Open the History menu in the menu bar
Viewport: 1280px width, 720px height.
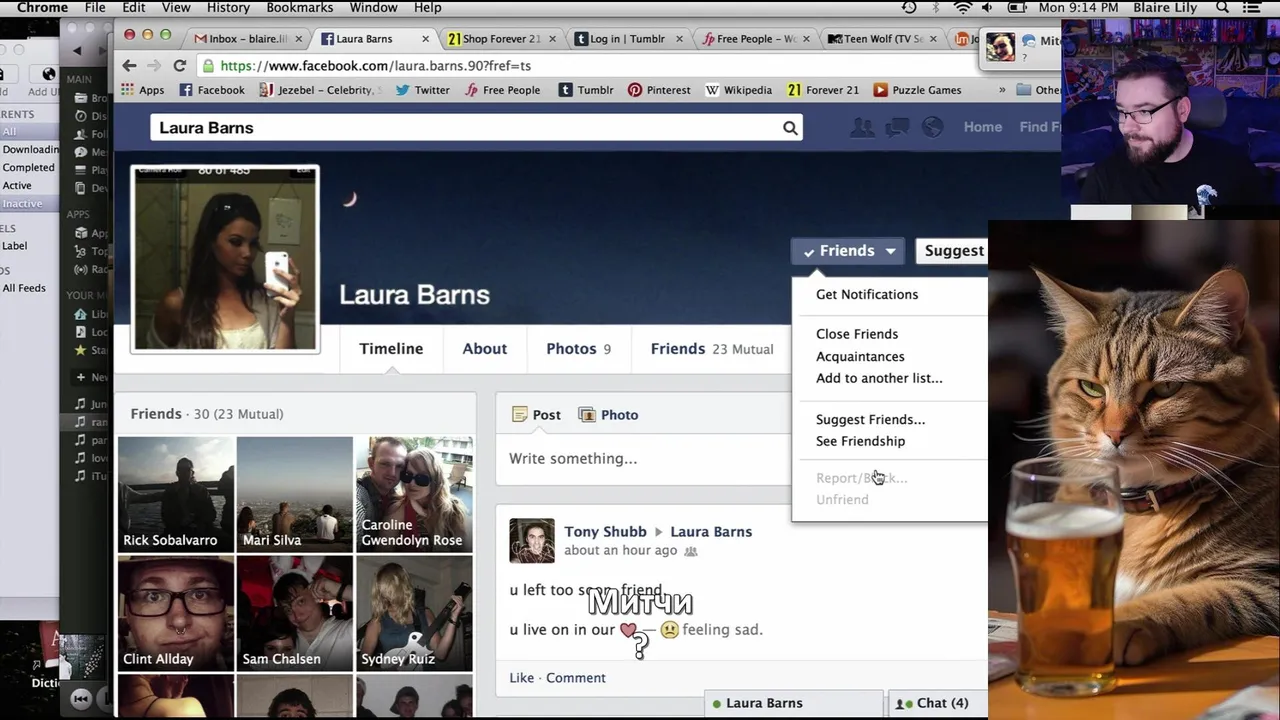click(228, 8)
